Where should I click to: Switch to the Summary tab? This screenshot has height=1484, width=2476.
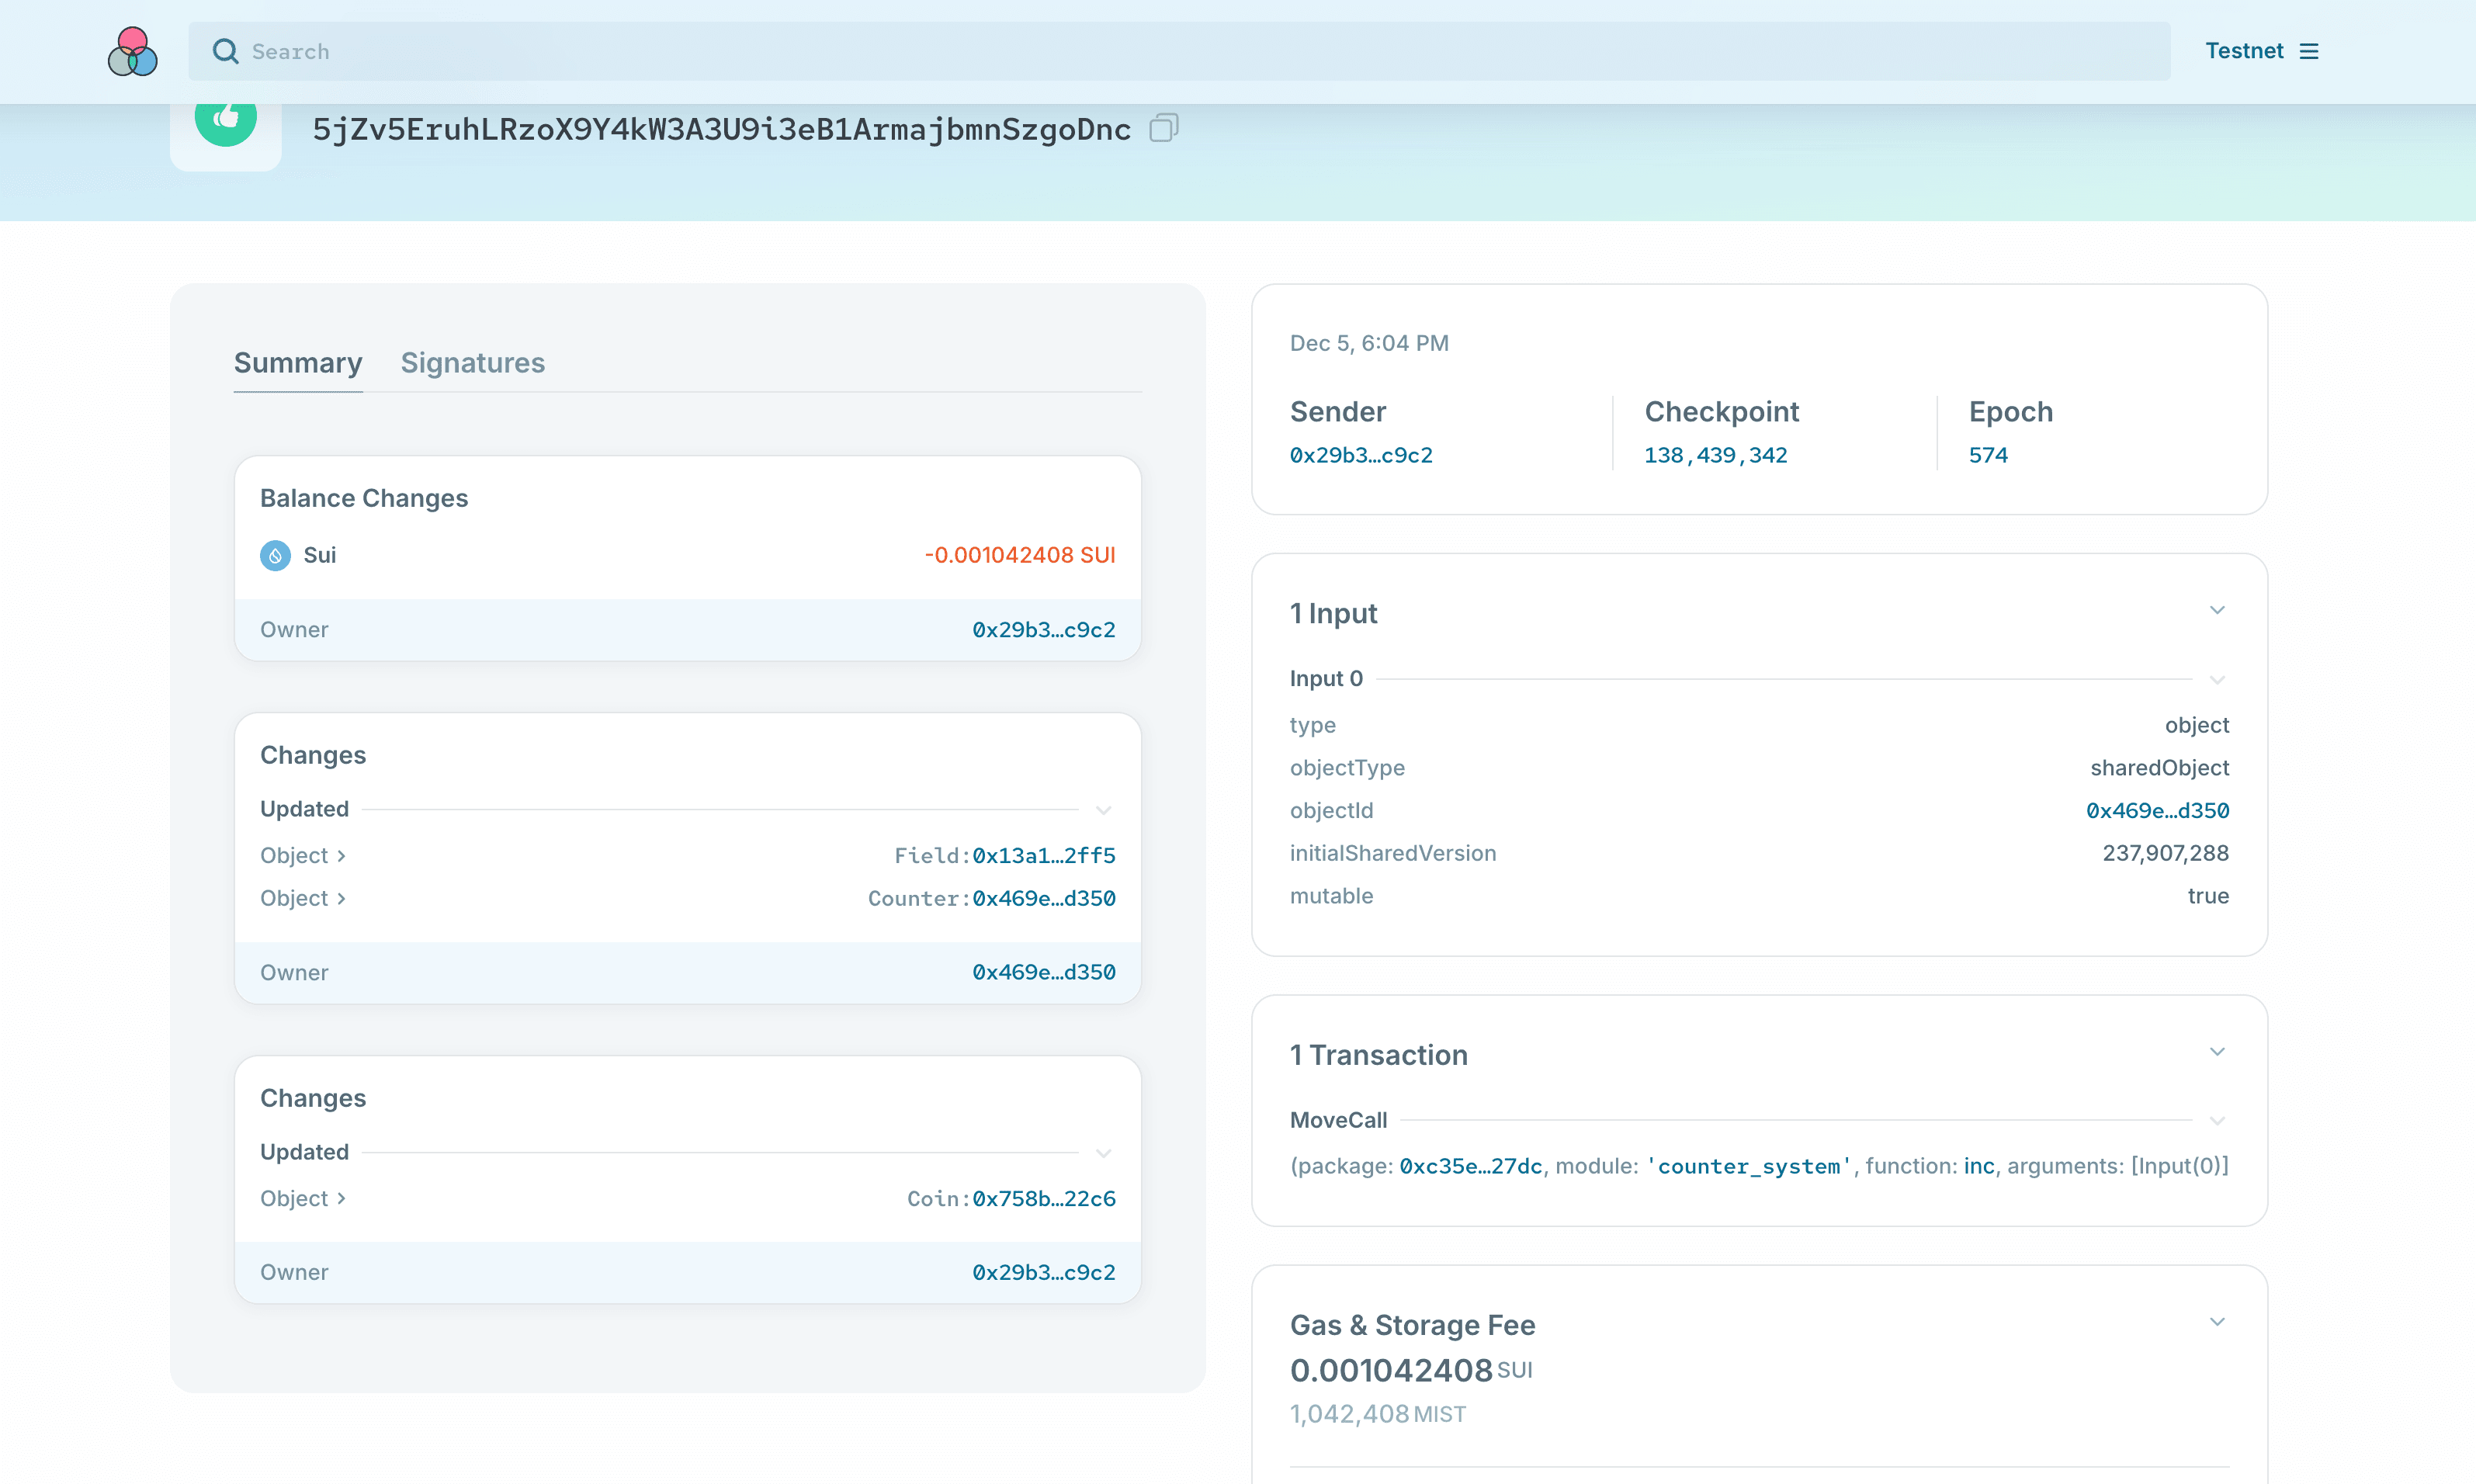[x=298, y=362]
